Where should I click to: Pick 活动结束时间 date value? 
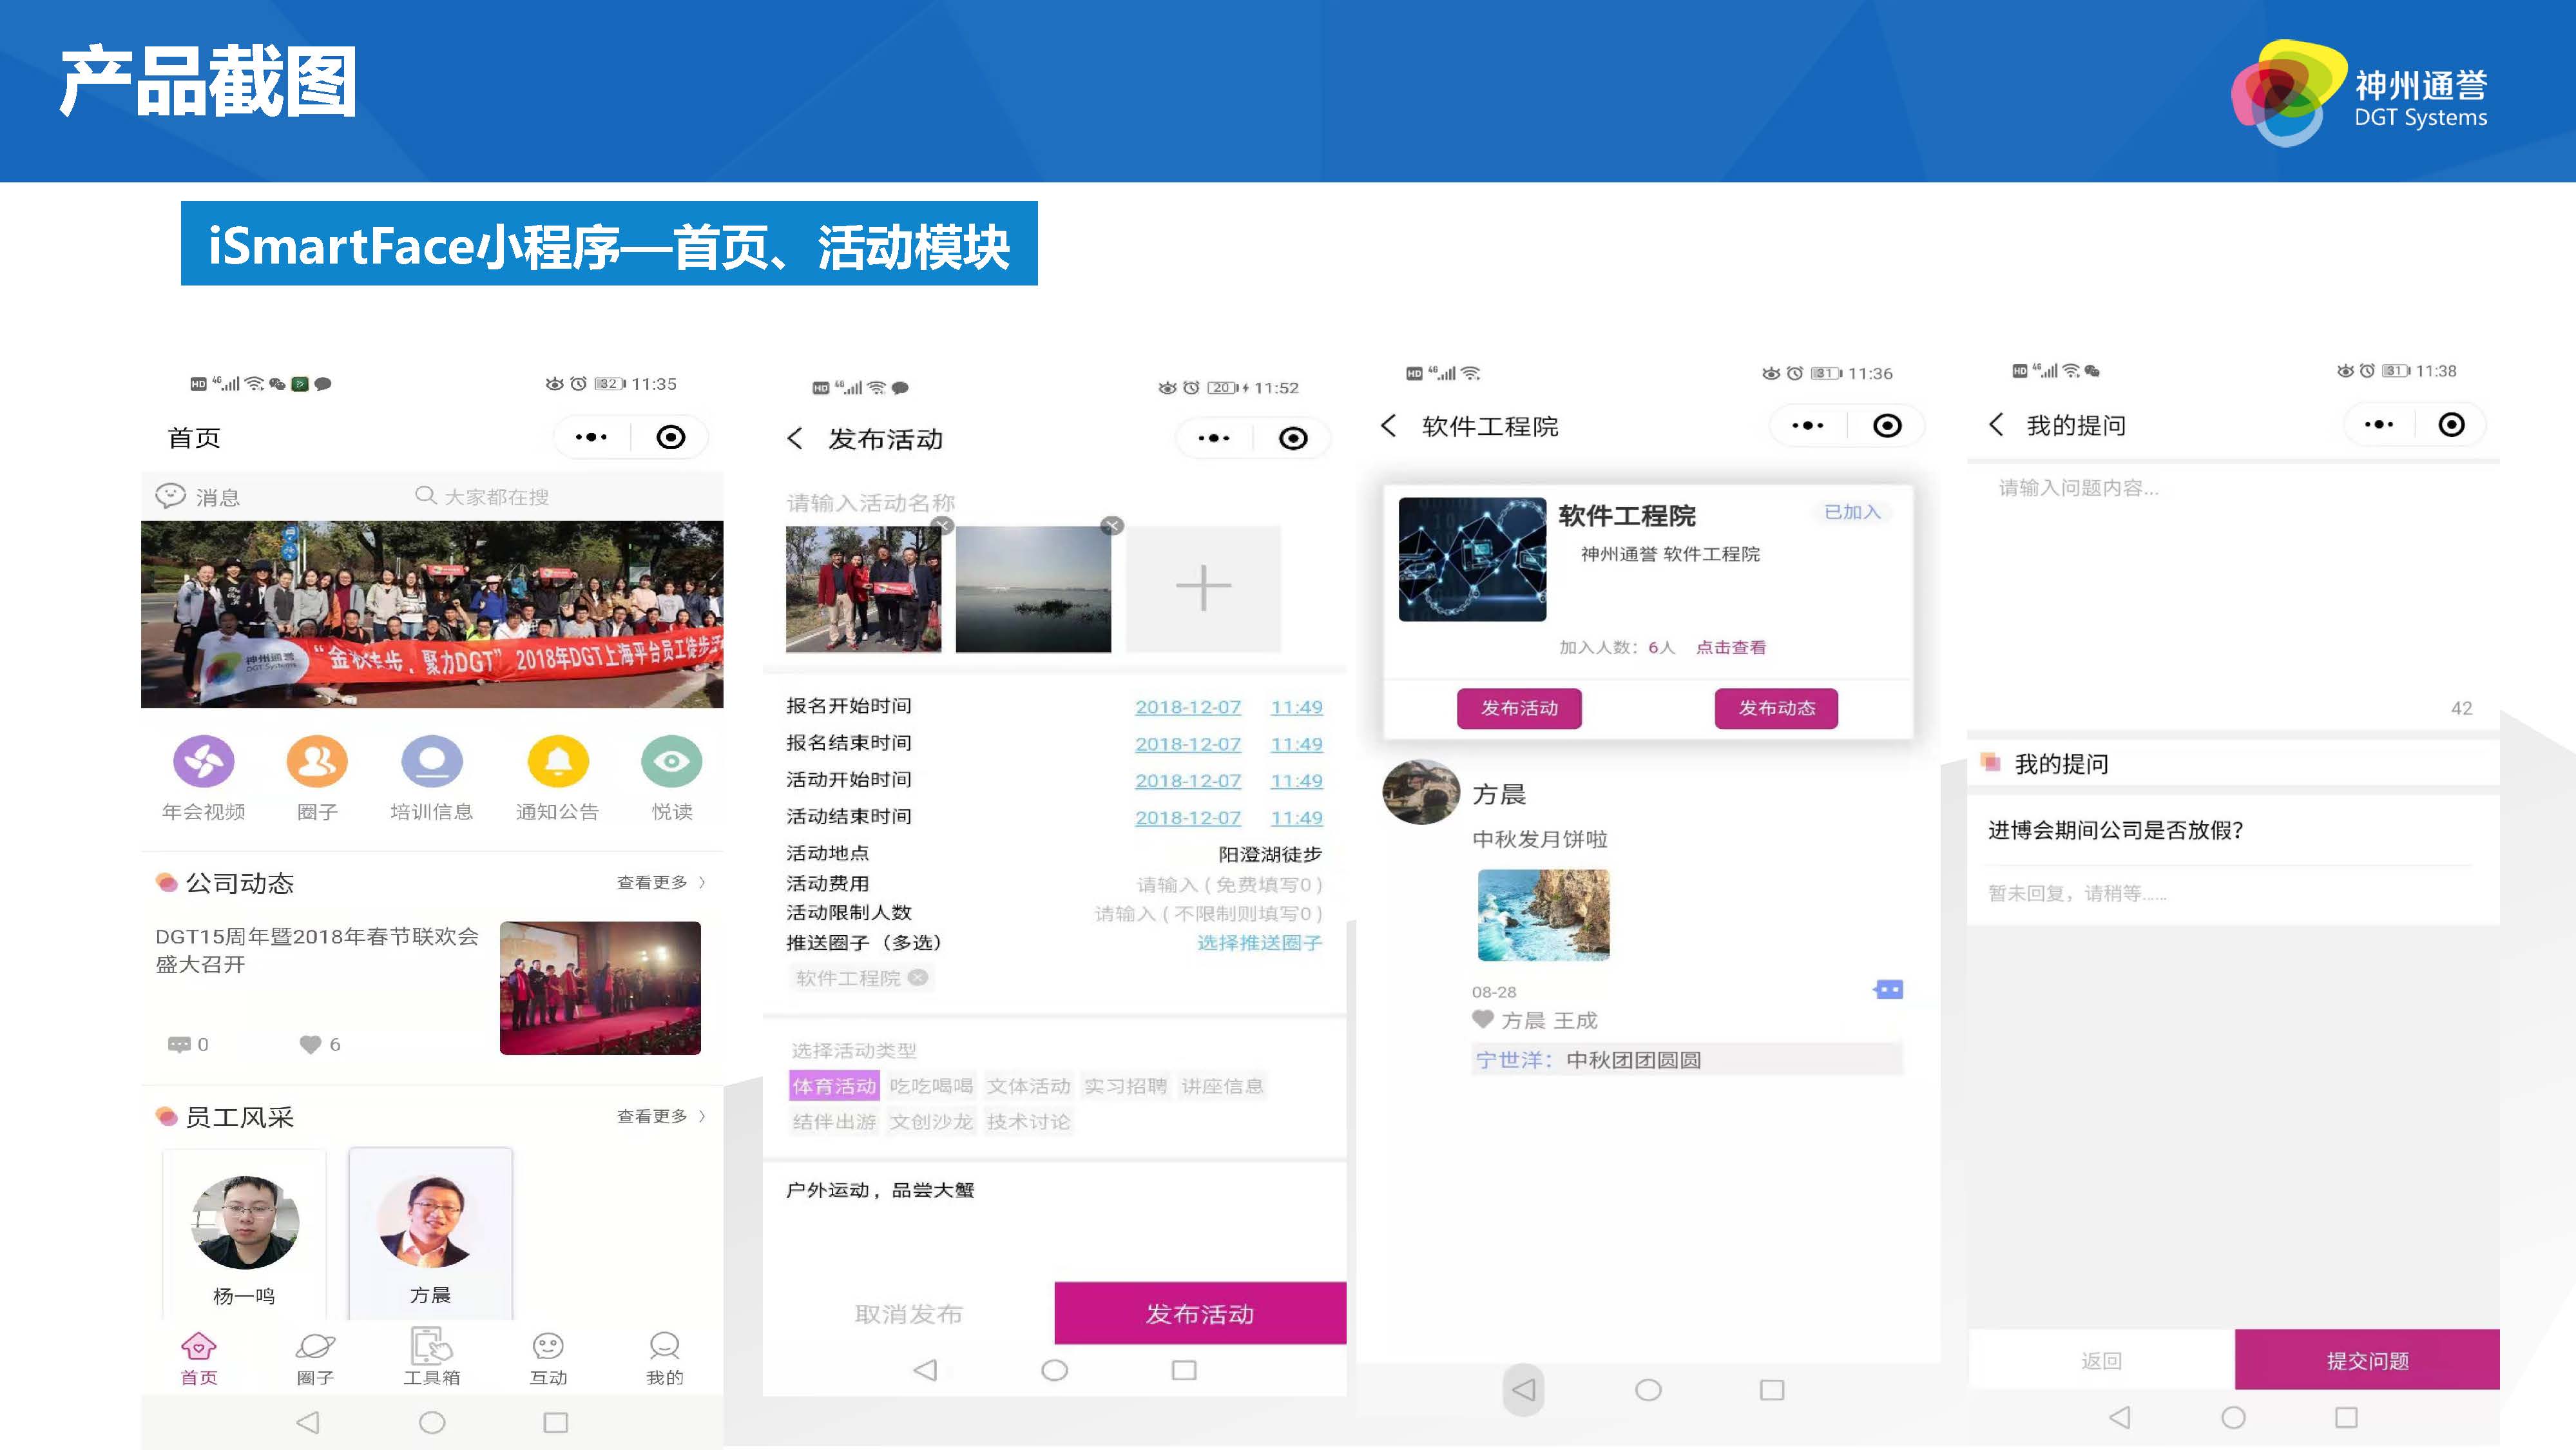[1188, 818]
